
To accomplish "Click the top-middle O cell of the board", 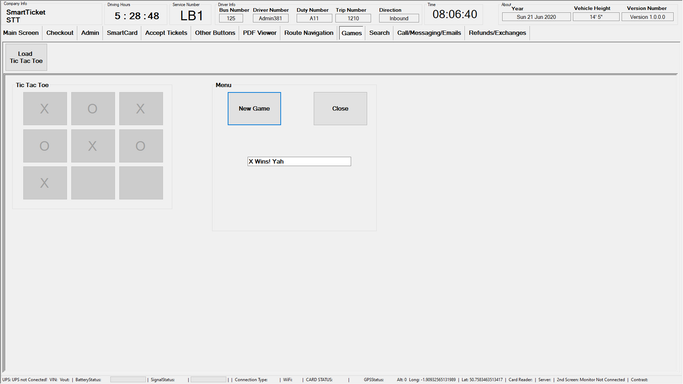I will pos(93,108).
